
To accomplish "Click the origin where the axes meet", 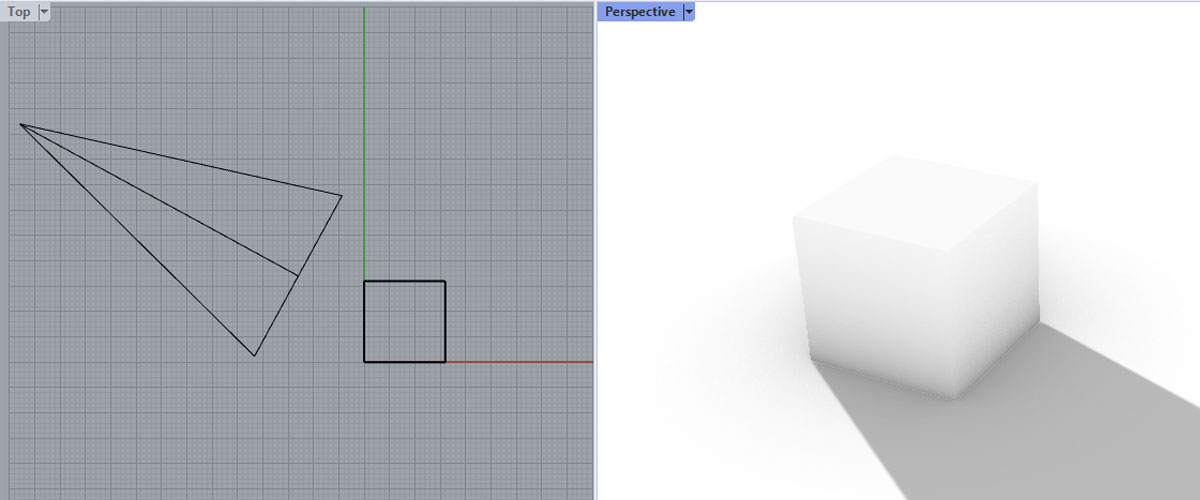I will click(x=364, y=362).
